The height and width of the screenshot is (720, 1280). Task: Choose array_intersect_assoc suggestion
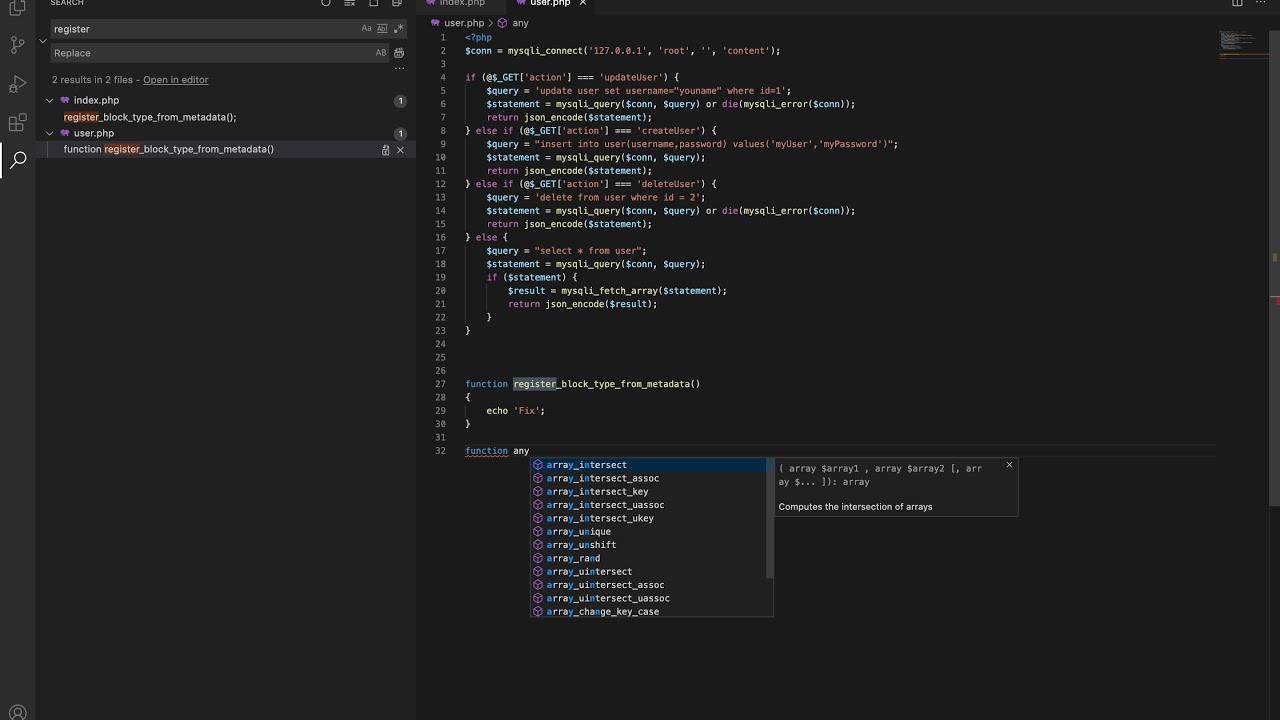[649, 478]
